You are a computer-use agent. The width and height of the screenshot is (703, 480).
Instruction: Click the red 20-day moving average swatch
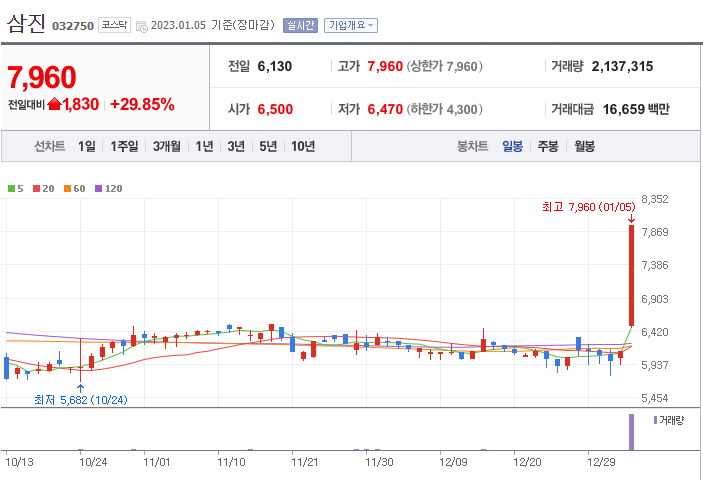click(37, 189)
